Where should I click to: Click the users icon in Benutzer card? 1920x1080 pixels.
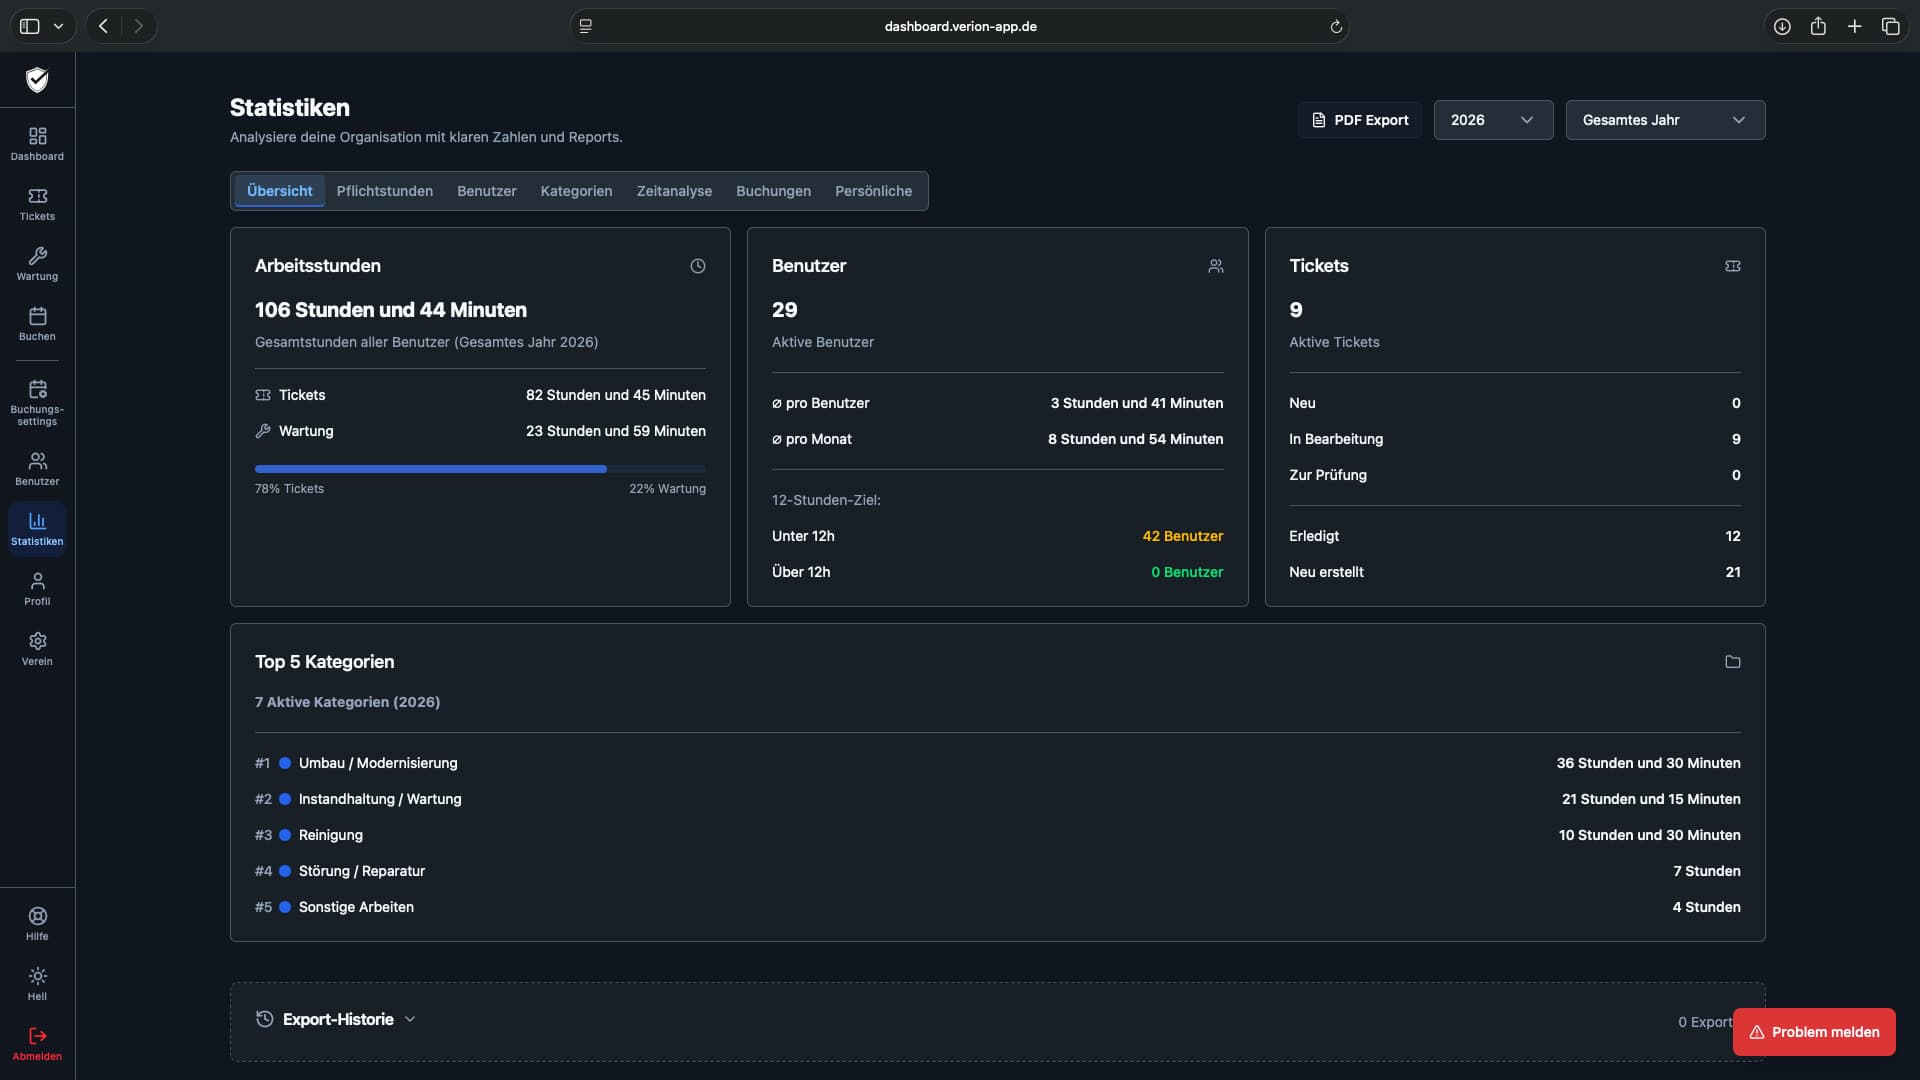1216,266
